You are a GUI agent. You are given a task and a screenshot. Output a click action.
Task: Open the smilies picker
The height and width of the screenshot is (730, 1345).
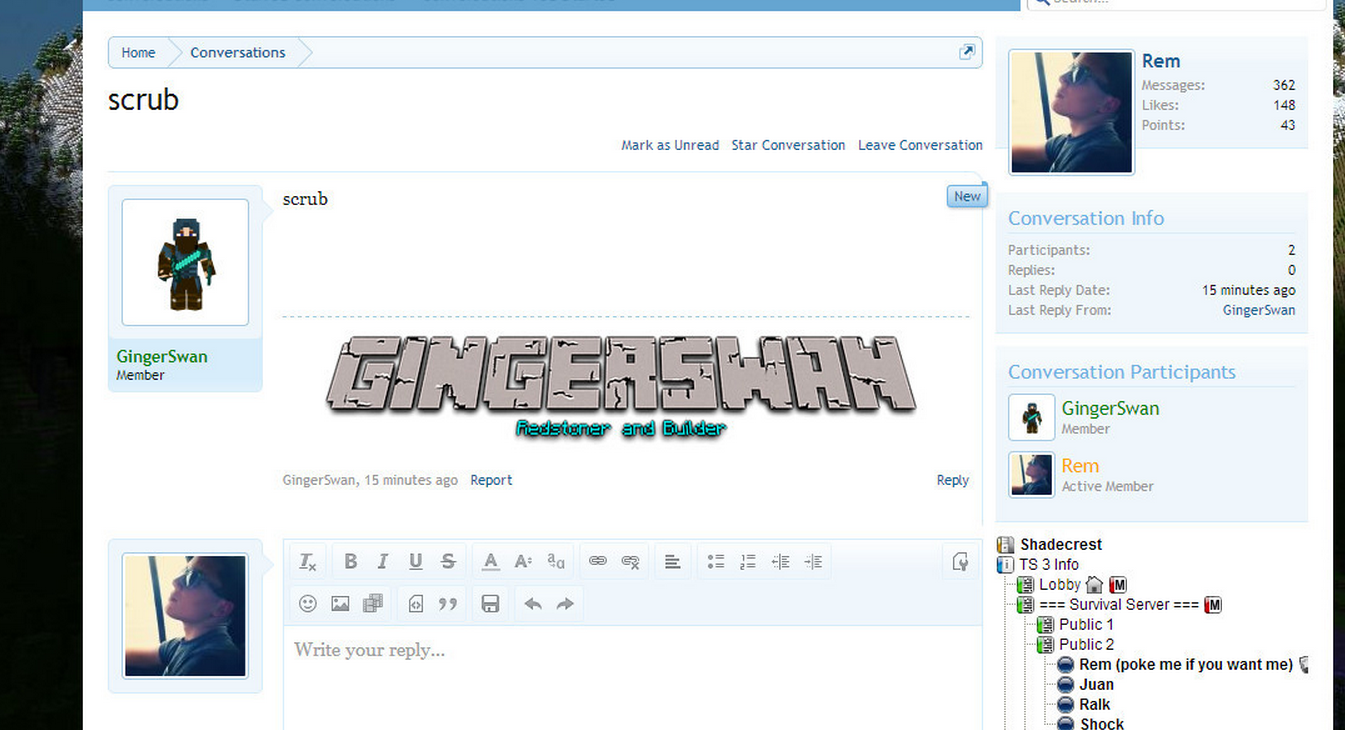(x=308, y=604)
